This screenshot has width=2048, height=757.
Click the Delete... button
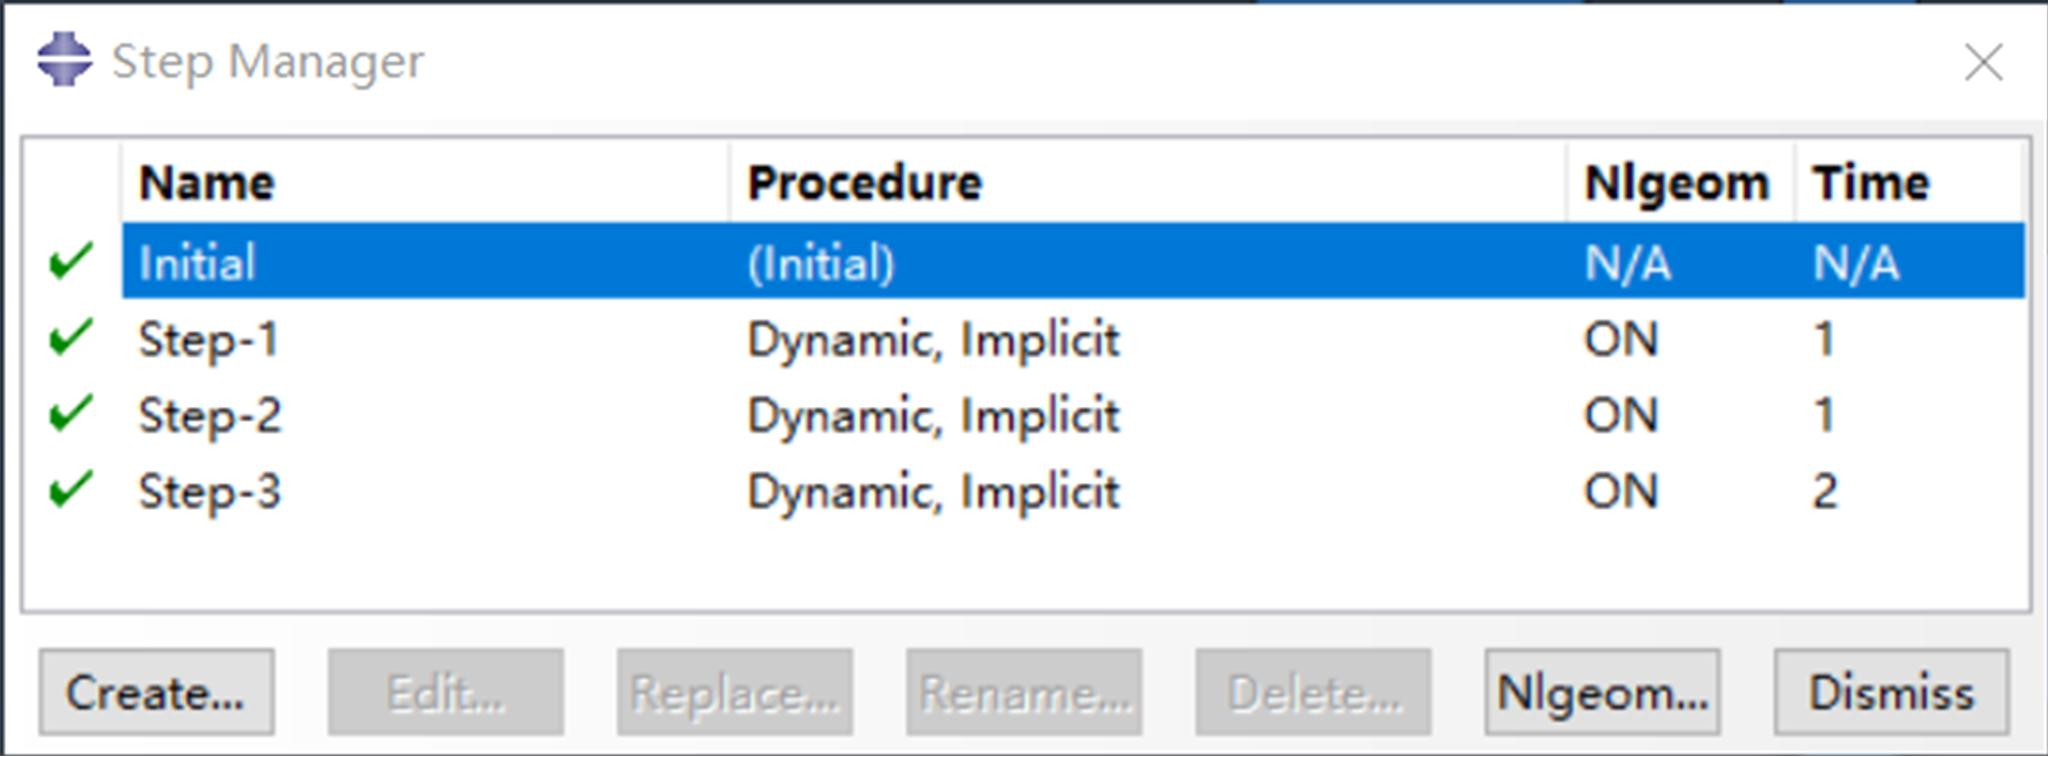(x=1313, y=692)
